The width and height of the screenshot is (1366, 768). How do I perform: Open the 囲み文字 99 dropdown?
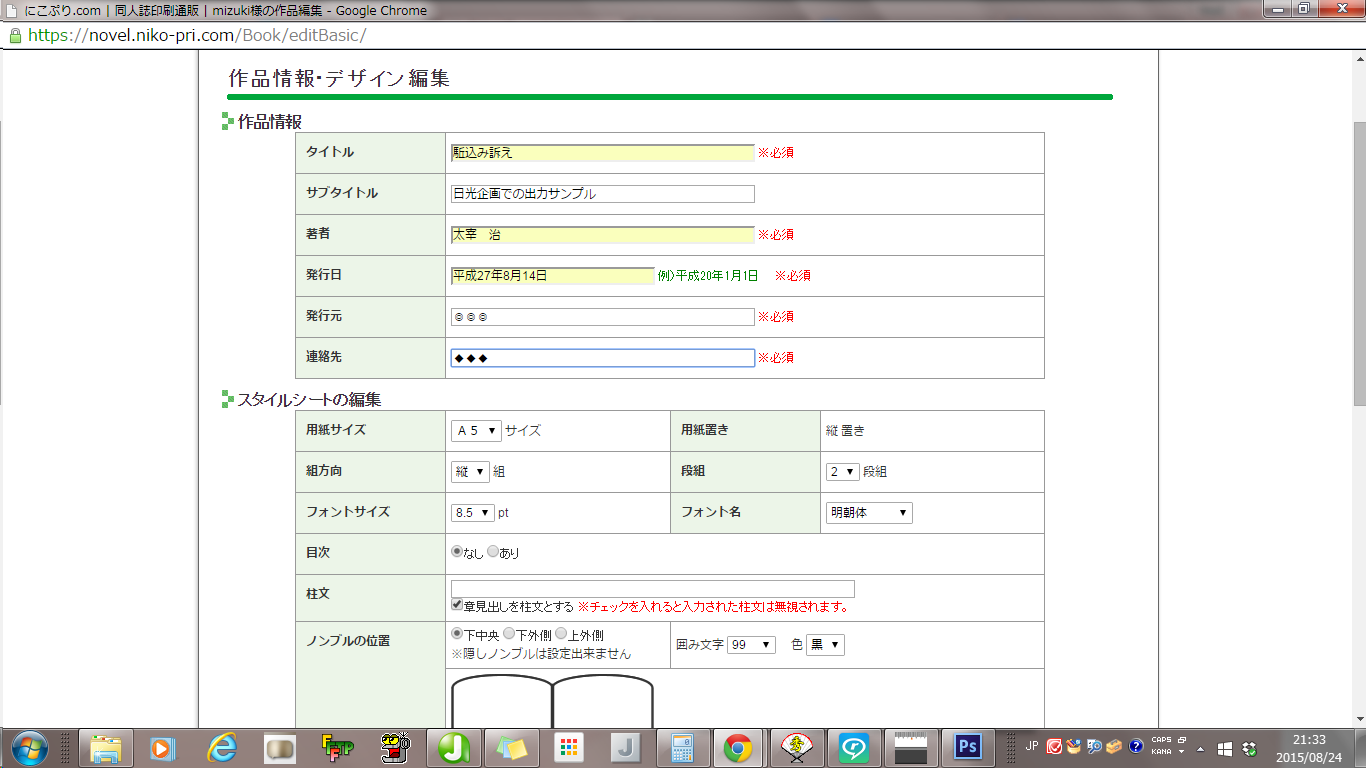point(751,645)
